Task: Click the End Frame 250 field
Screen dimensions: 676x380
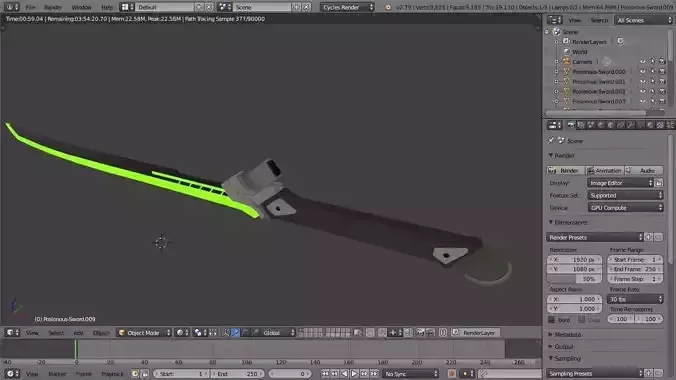Action: [x=635, y=269]
